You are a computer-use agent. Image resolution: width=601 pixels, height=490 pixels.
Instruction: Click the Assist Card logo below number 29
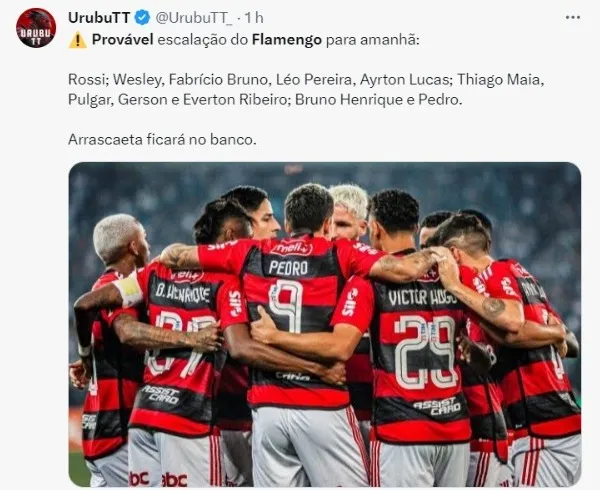point(437,406)
